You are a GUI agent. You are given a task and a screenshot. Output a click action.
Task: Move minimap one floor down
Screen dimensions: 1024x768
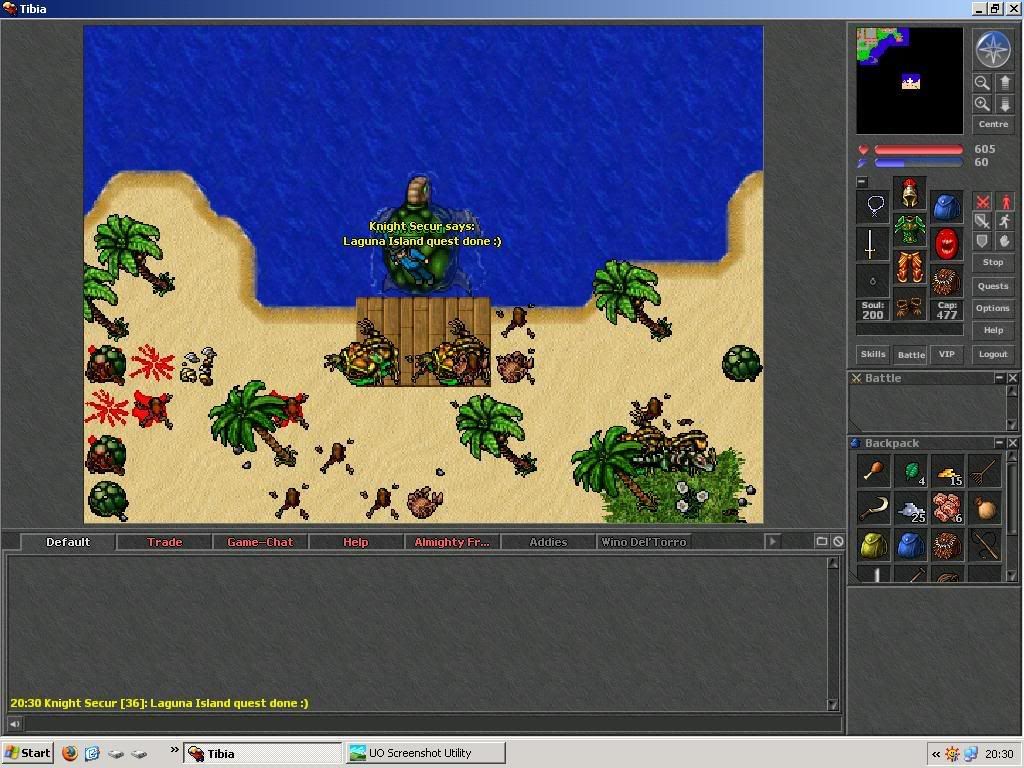click(x=1004, y=104)
